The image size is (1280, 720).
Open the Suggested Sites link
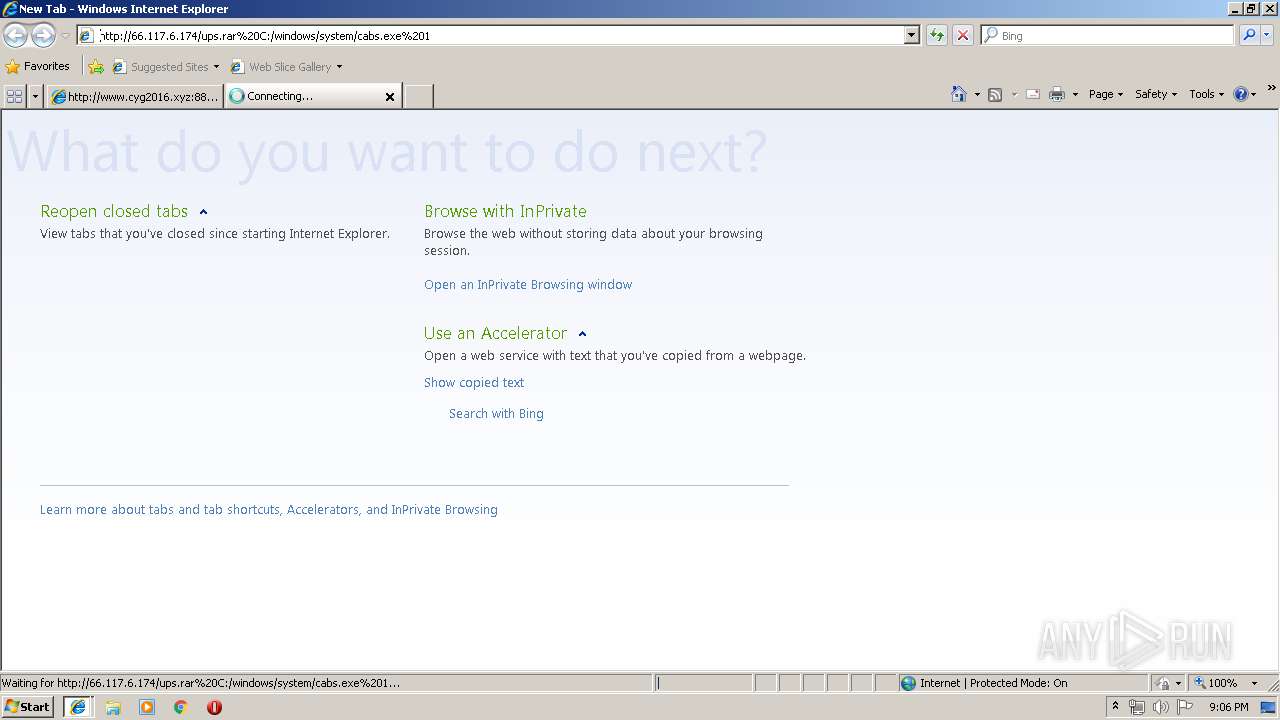pos(165,67)
